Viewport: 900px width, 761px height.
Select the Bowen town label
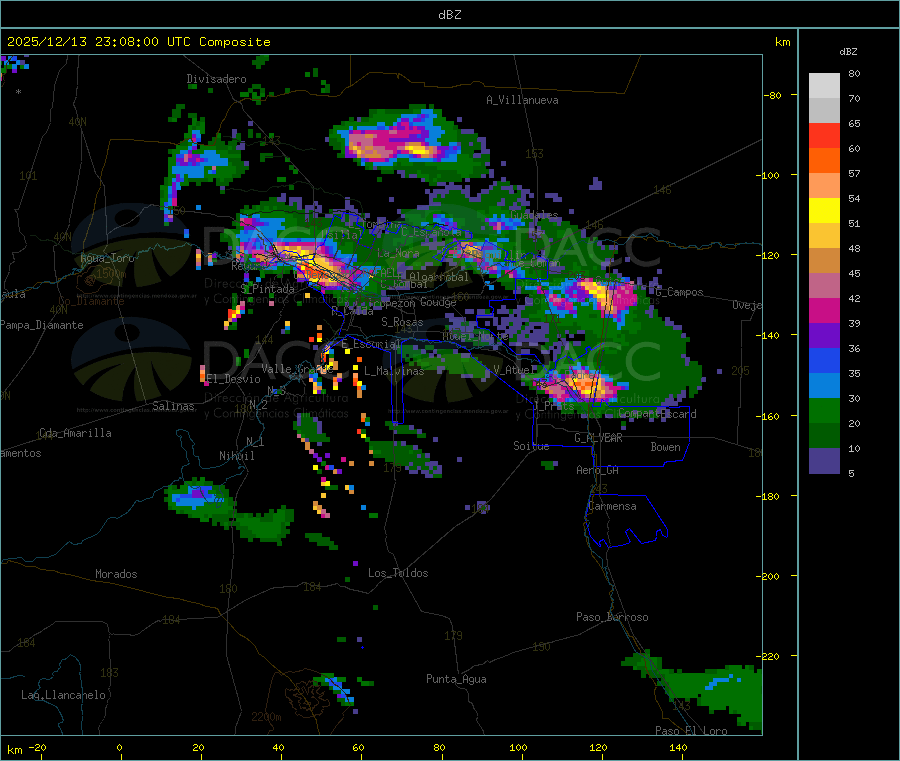tap(665, 447)
